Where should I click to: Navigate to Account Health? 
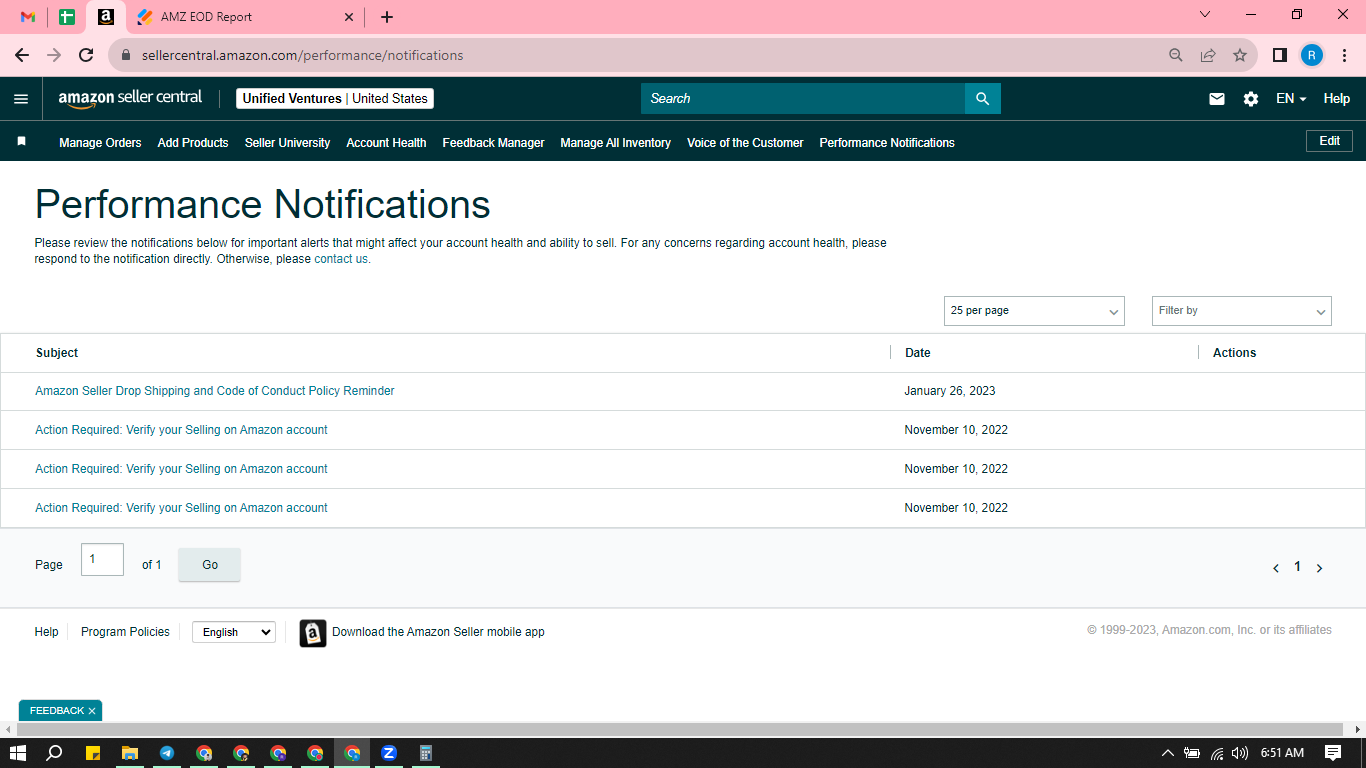point(386,143)
